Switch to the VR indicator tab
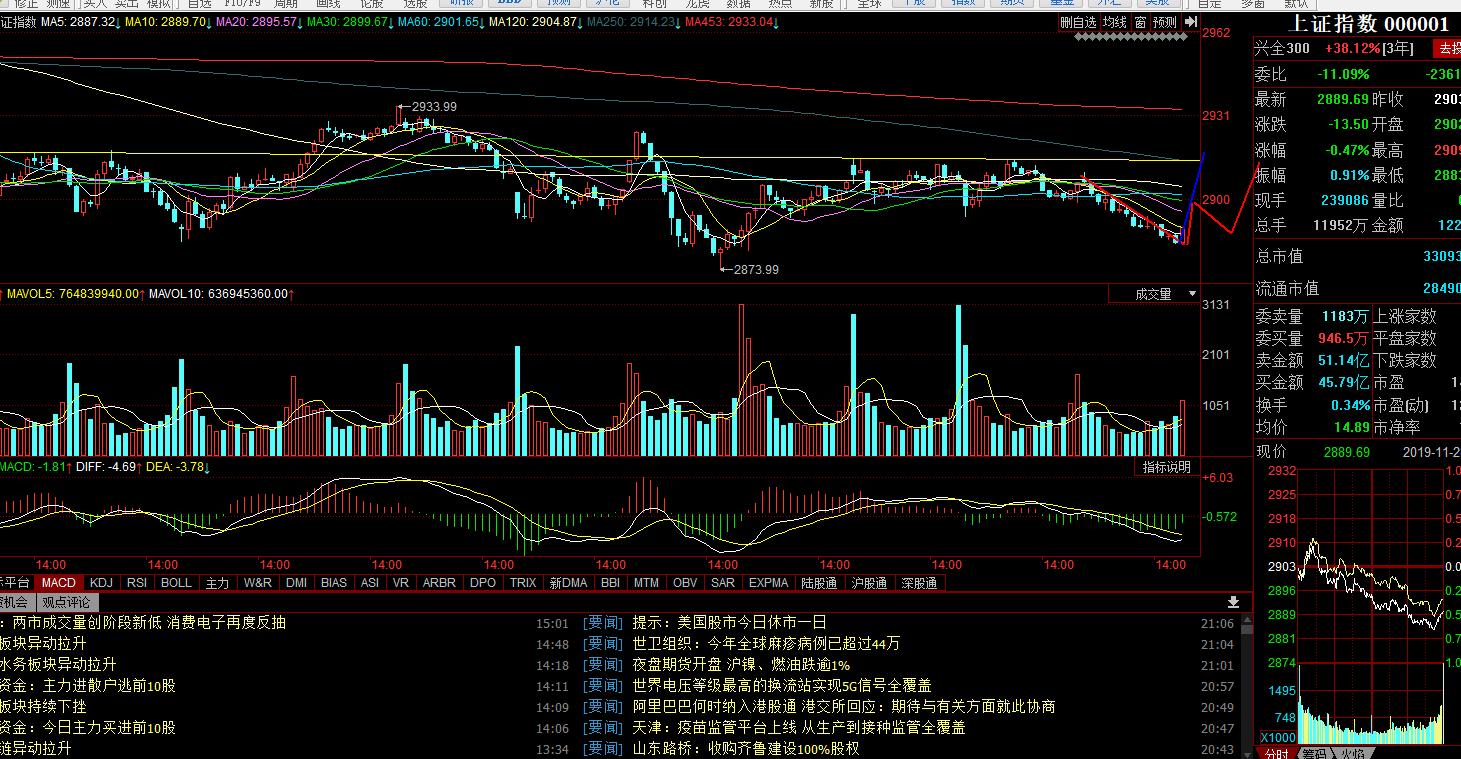Screen dimensions: 1461x759 [401, 583]
